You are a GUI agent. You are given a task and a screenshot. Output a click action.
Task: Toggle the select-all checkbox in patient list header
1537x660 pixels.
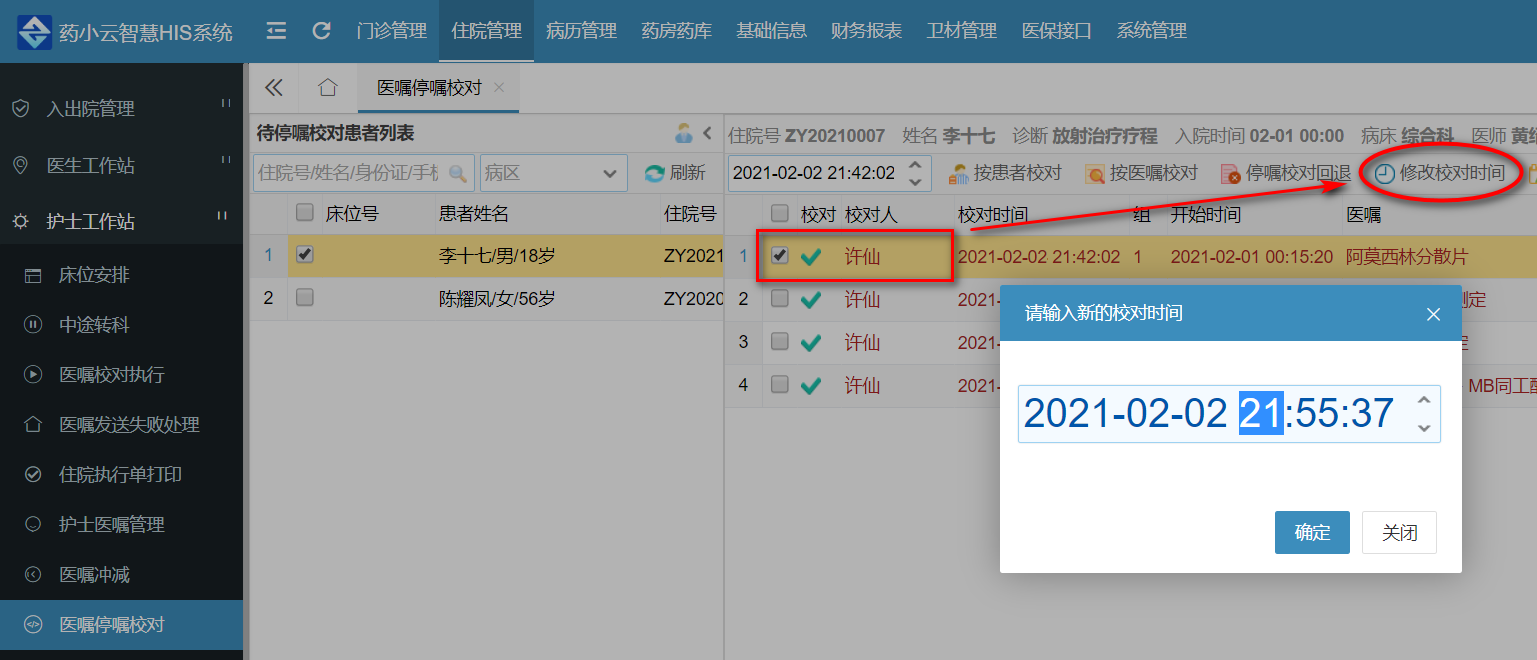click(x=305, y=213)
